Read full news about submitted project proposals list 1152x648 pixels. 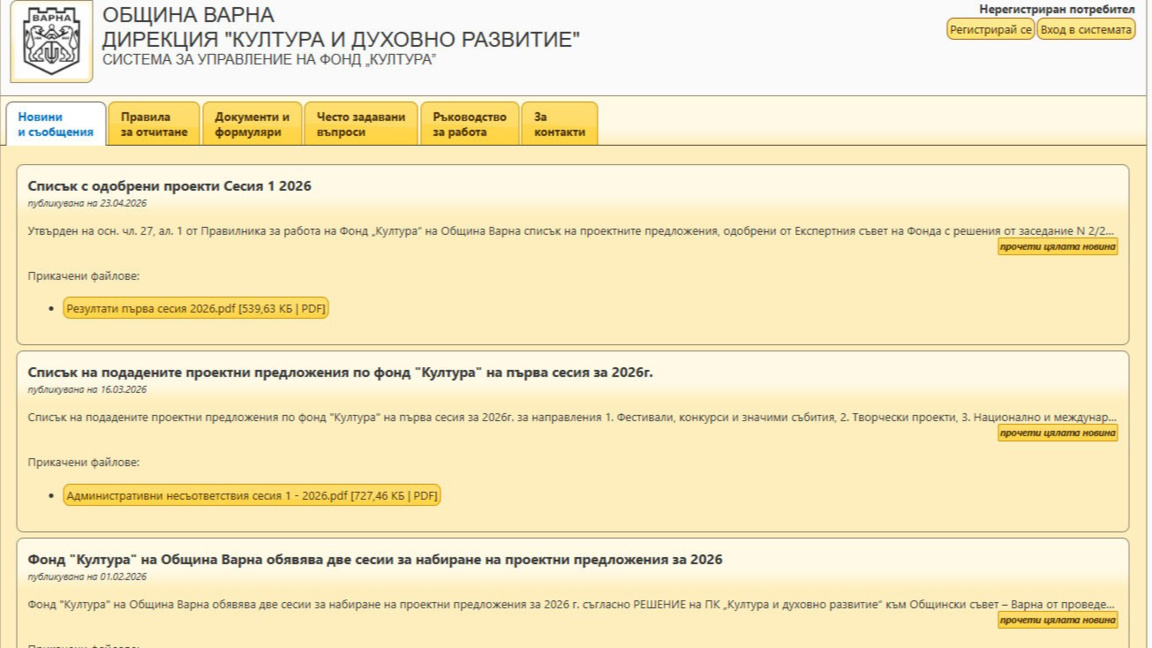pyautogui.click(x=1057, y=433)
